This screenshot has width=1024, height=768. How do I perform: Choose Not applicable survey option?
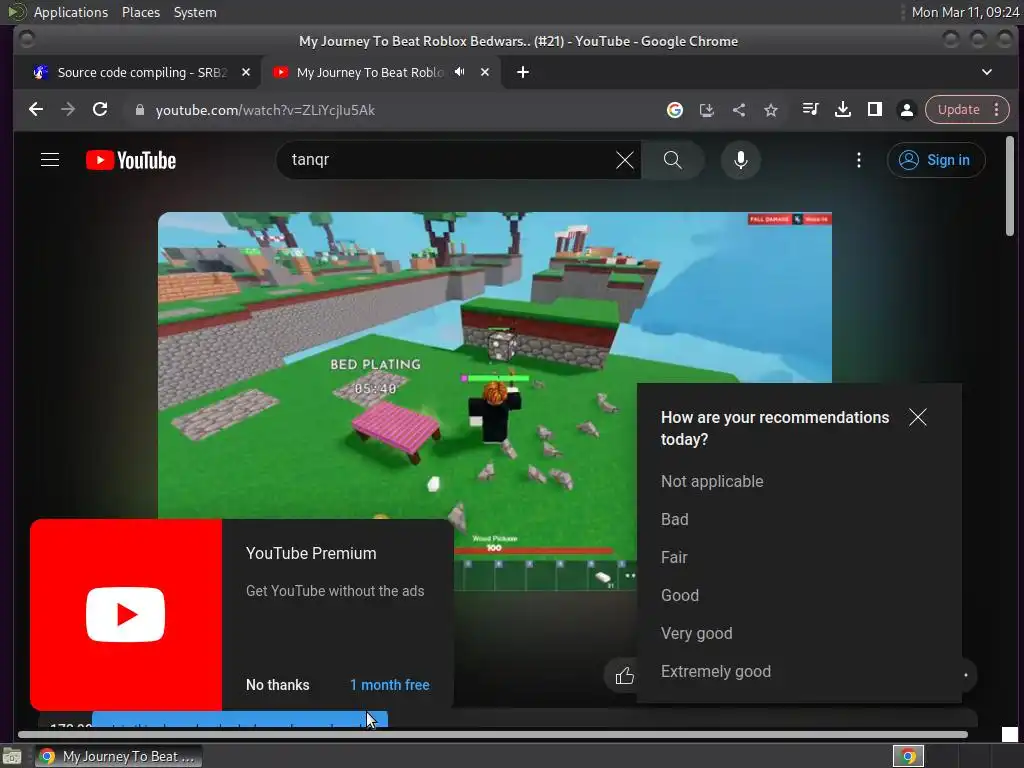point(712,481)
